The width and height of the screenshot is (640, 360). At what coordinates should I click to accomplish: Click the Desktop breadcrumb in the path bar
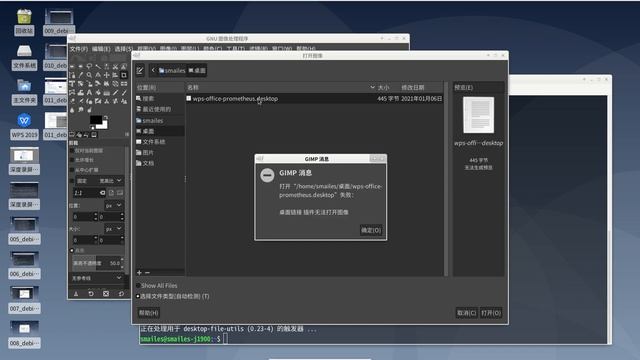click(197, 71)
